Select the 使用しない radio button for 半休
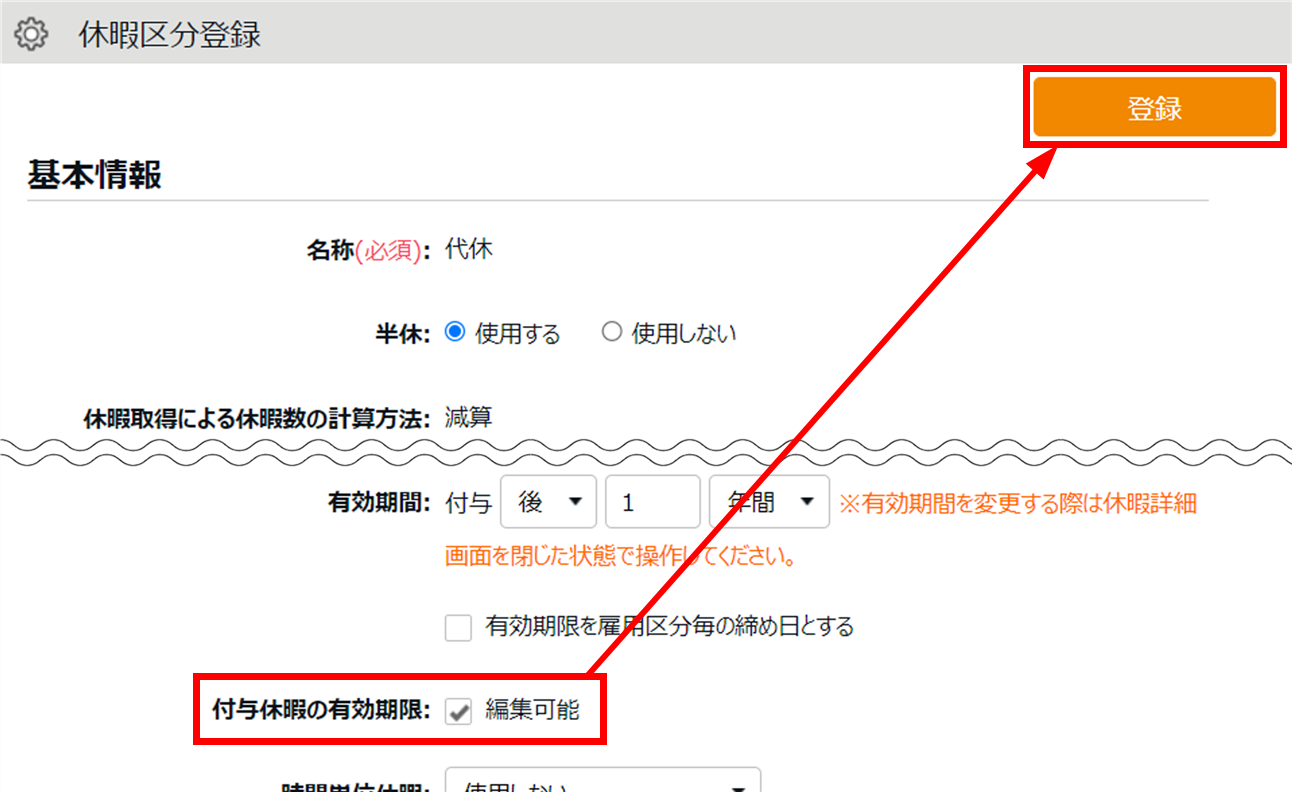1292x792 pixels. pyautogui.click(x=611, y=332)
